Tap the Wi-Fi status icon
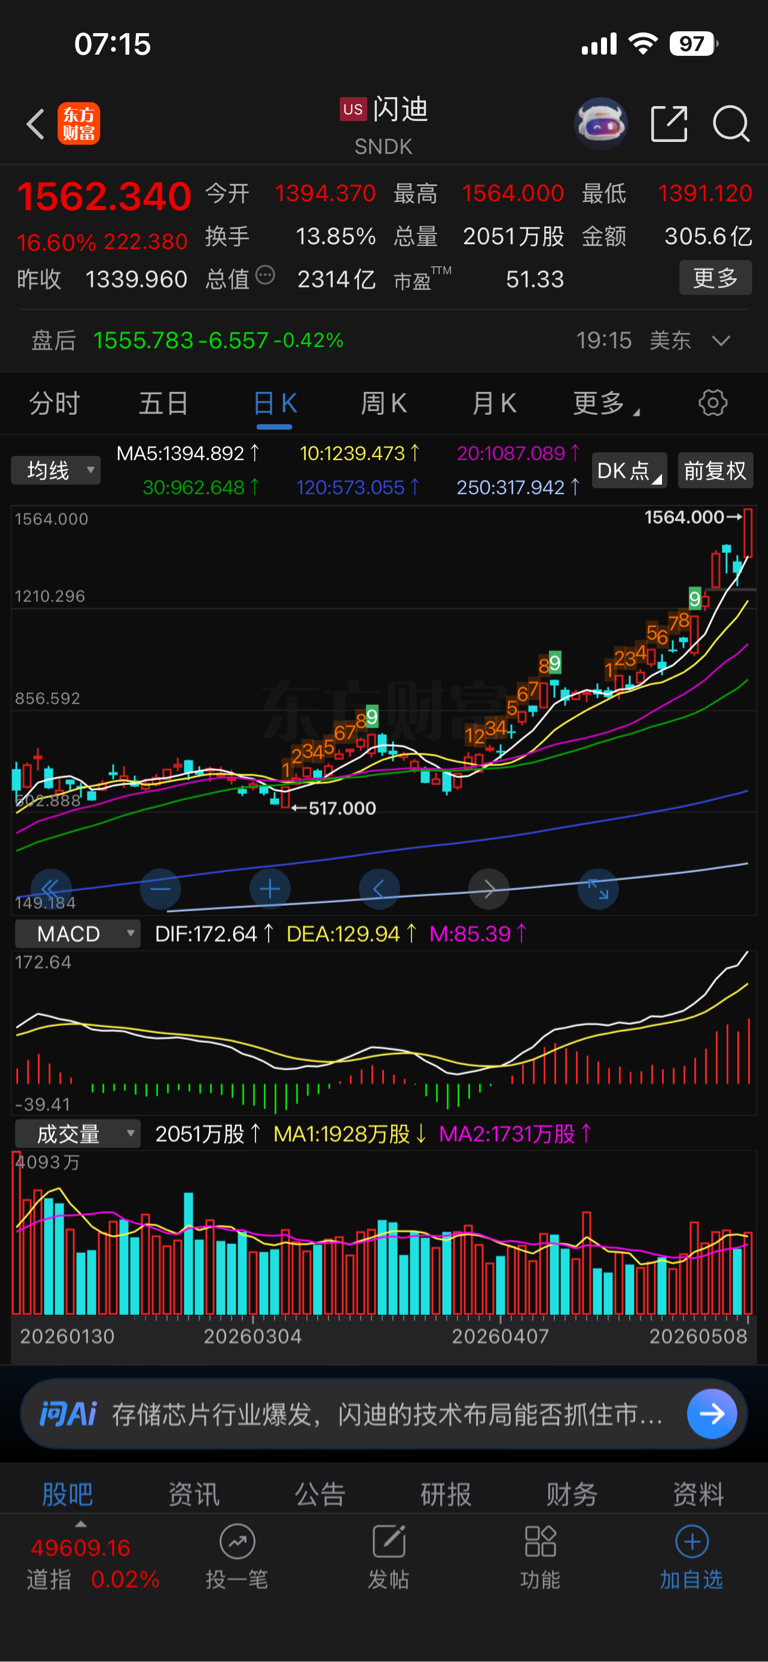Image resolution: width=768 pixels, height=1662 pixels. [643, 44]
